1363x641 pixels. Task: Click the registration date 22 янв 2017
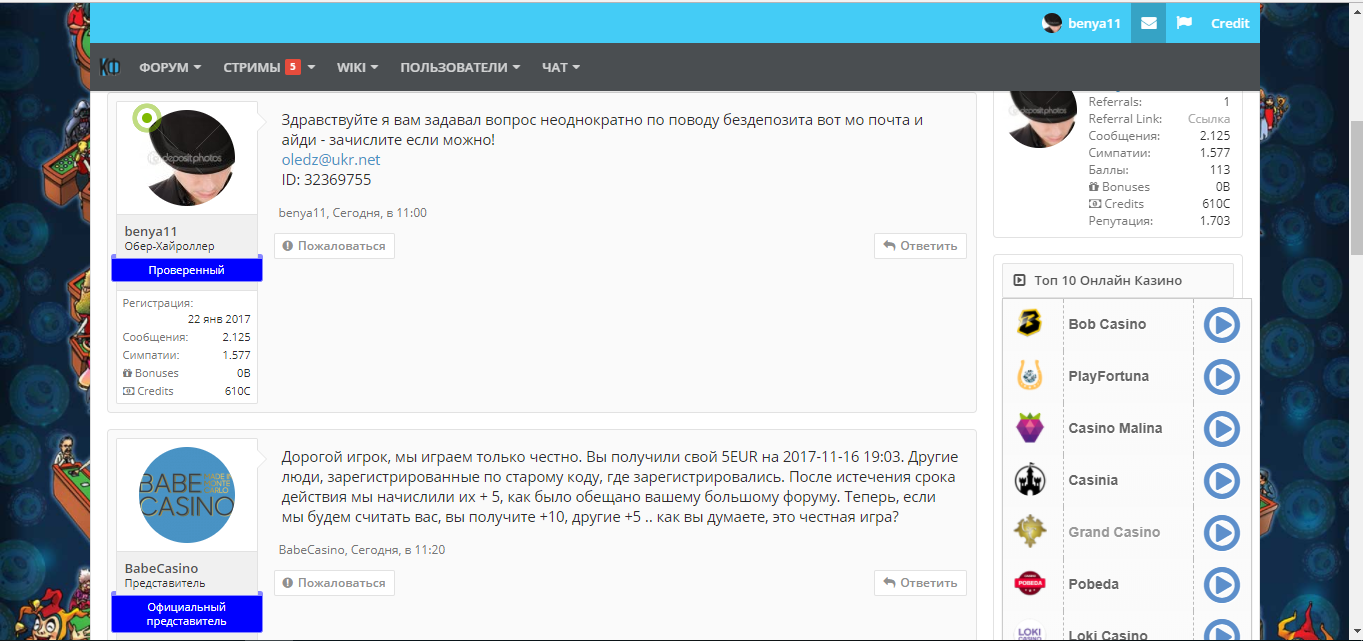pyautogui.click(x=219, y=320)
